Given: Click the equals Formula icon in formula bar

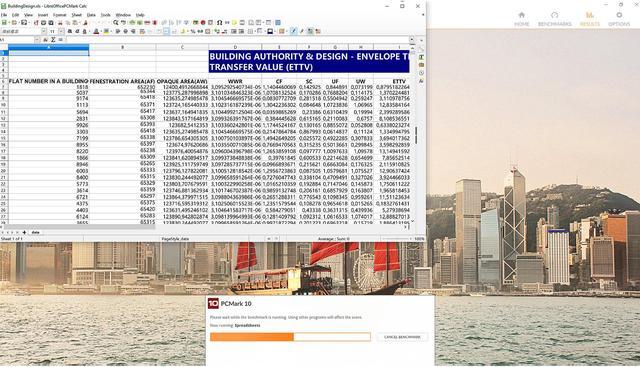Looking at the screenshot, I should 60,40.
